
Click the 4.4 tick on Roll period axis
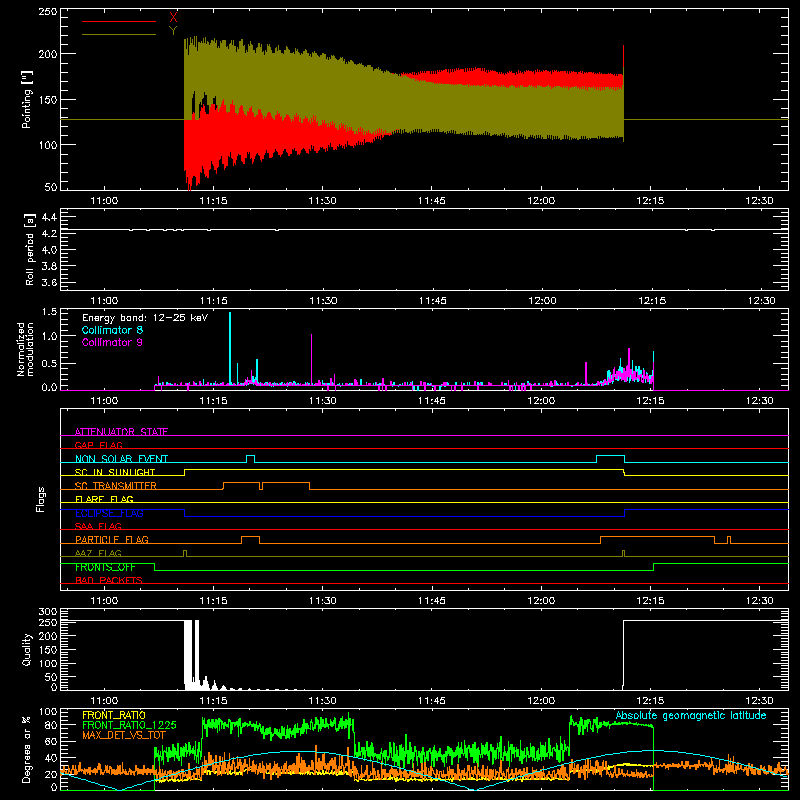click(49, 217)
